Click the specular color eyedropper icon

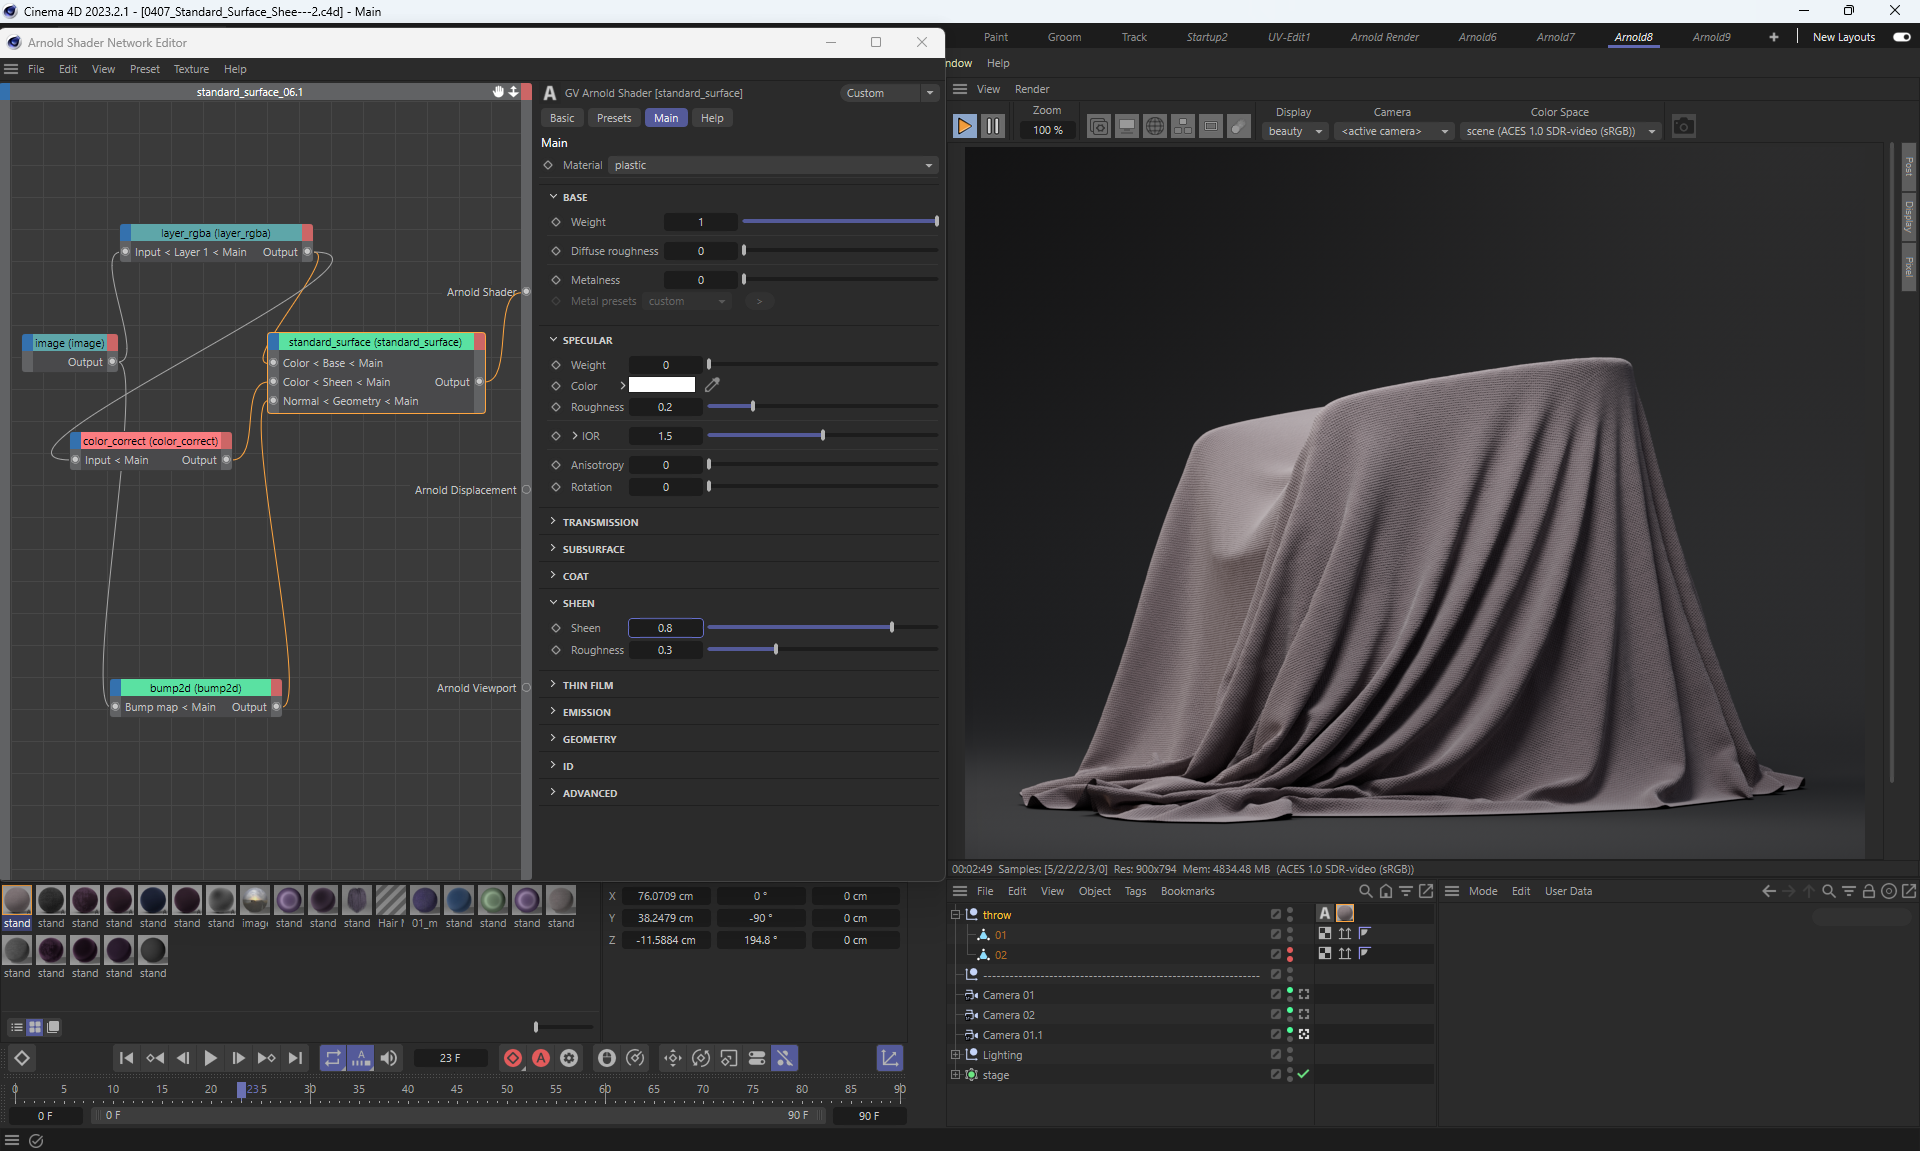pyautogui.click(x=712, y=385)
